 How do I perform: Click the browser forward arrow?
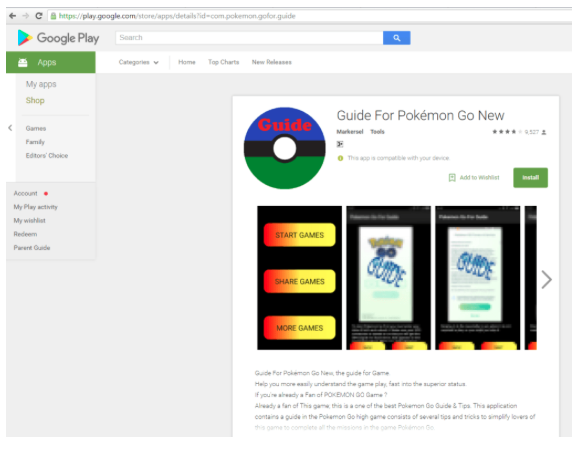26,16
